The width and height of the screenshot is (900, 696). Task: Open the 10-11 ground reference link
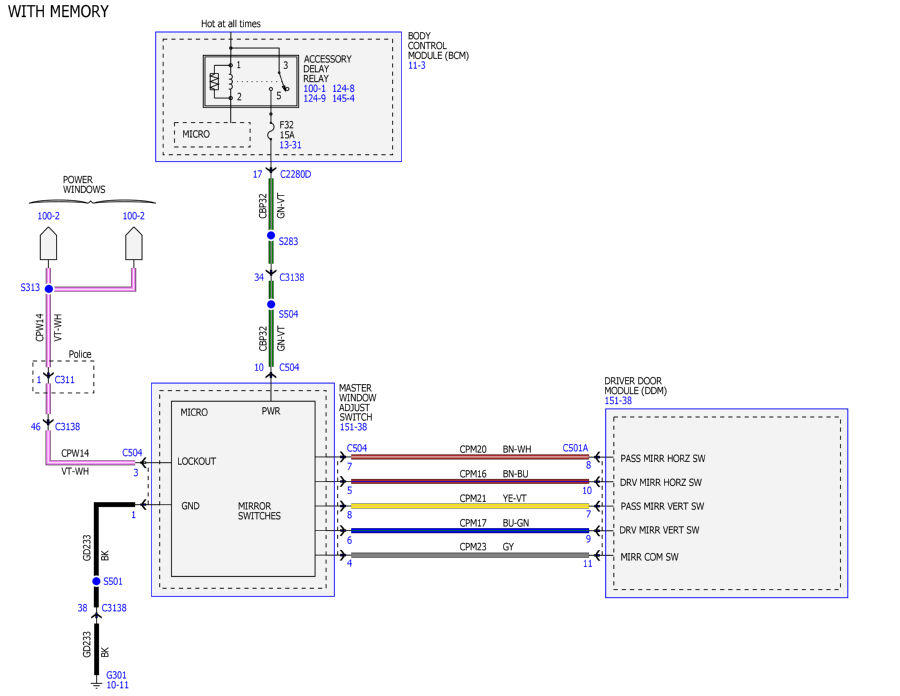tap(118, 685)
